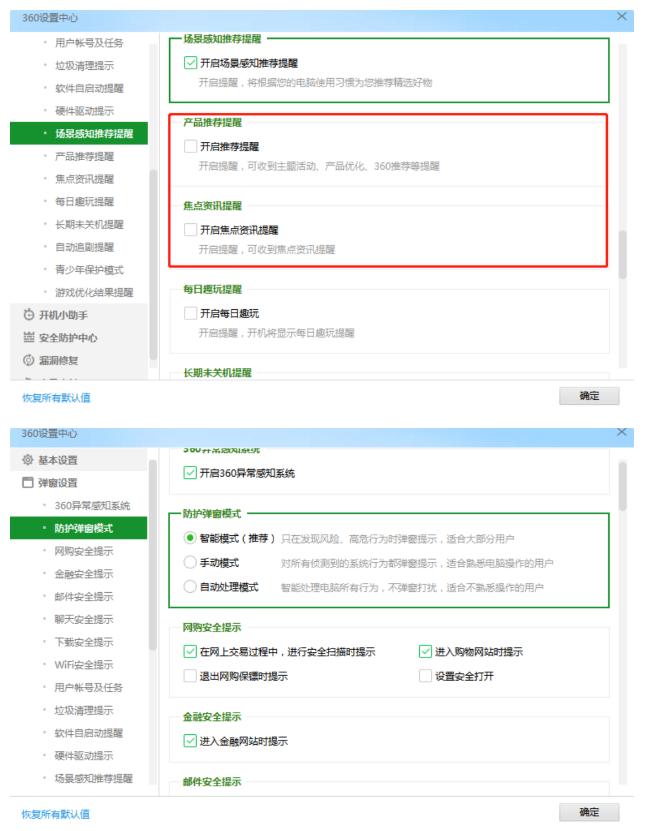
Task: Click the shield icon beside 安全防护中心
Action: (29, 337)
